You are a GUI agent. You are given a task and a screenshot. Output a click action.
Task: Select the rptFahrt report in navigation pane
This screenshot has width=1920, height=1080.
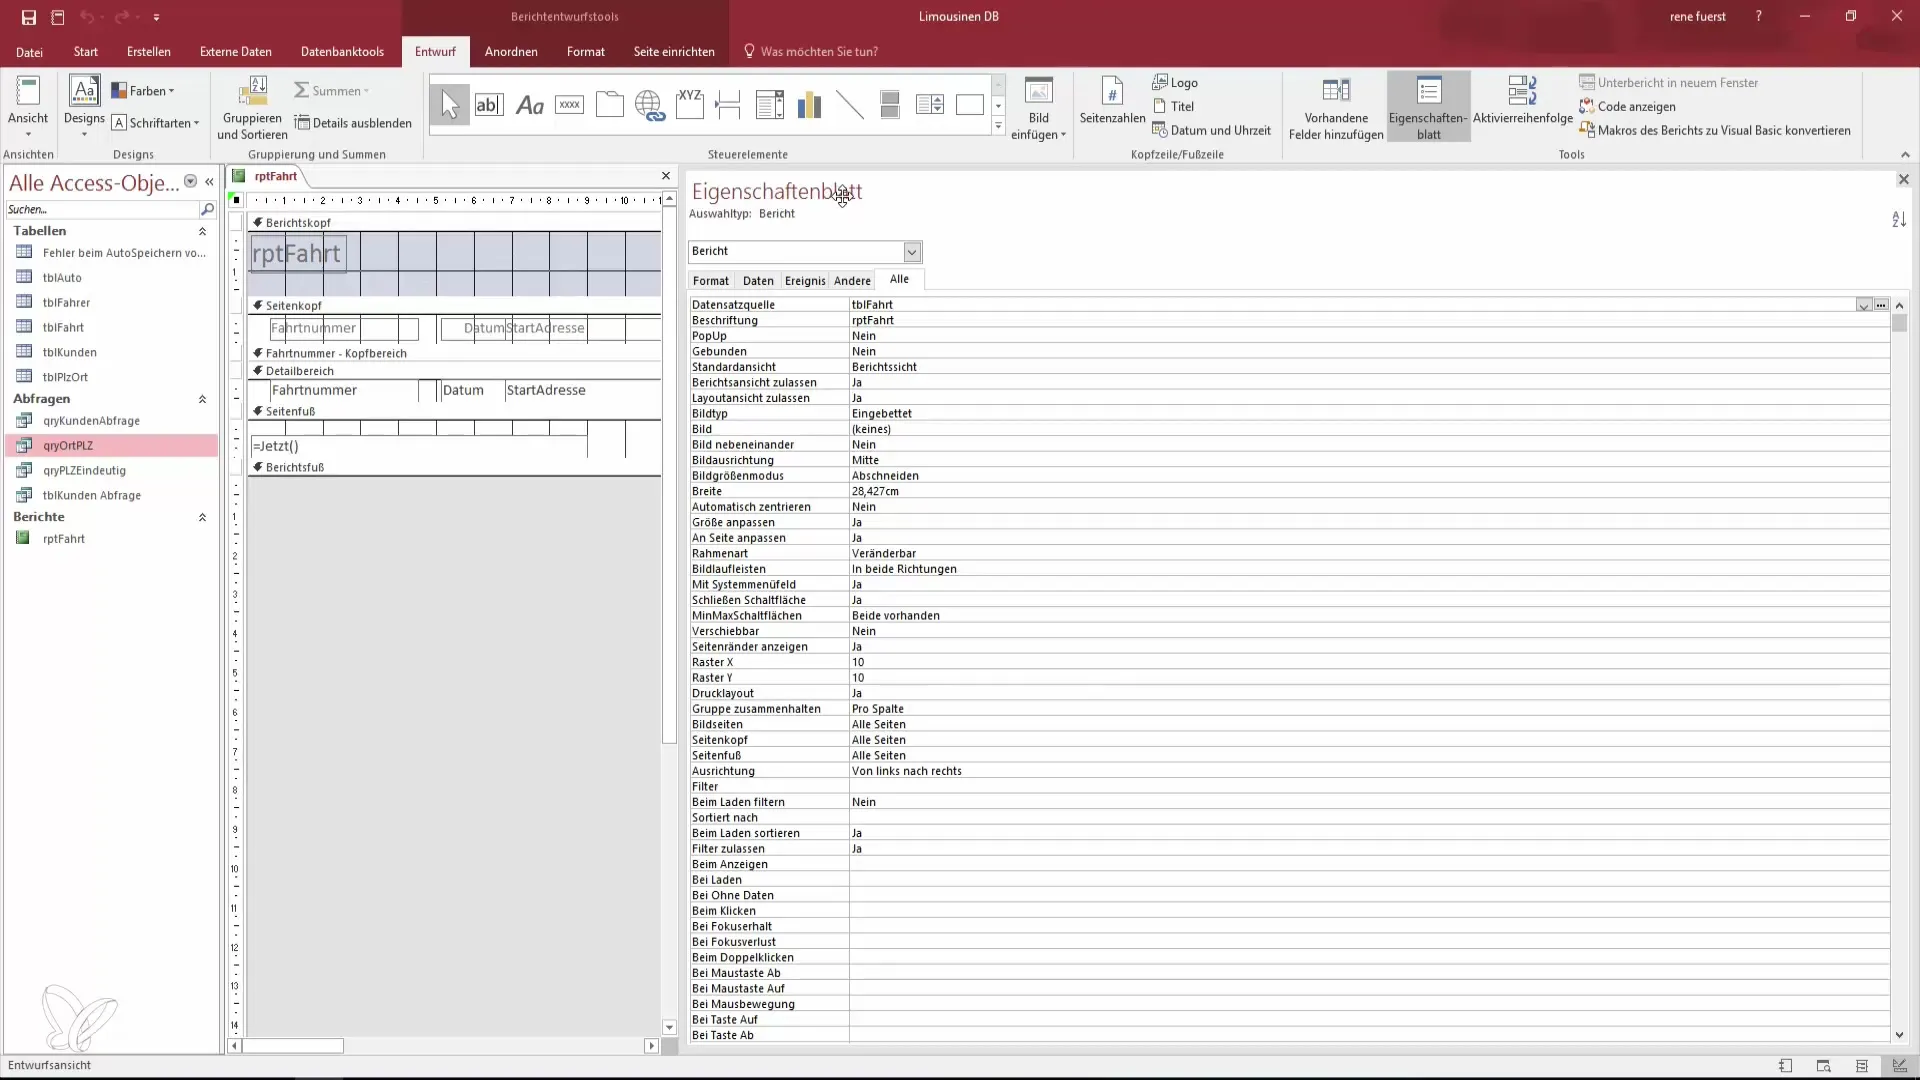click(x=63, y=539)
